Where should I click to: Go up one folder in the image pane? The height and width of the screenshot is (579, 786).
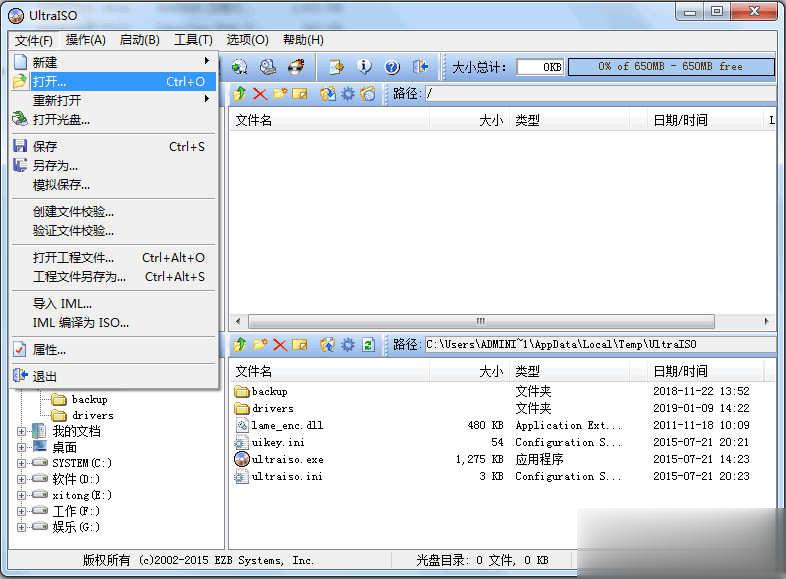(x=240, y=93)
